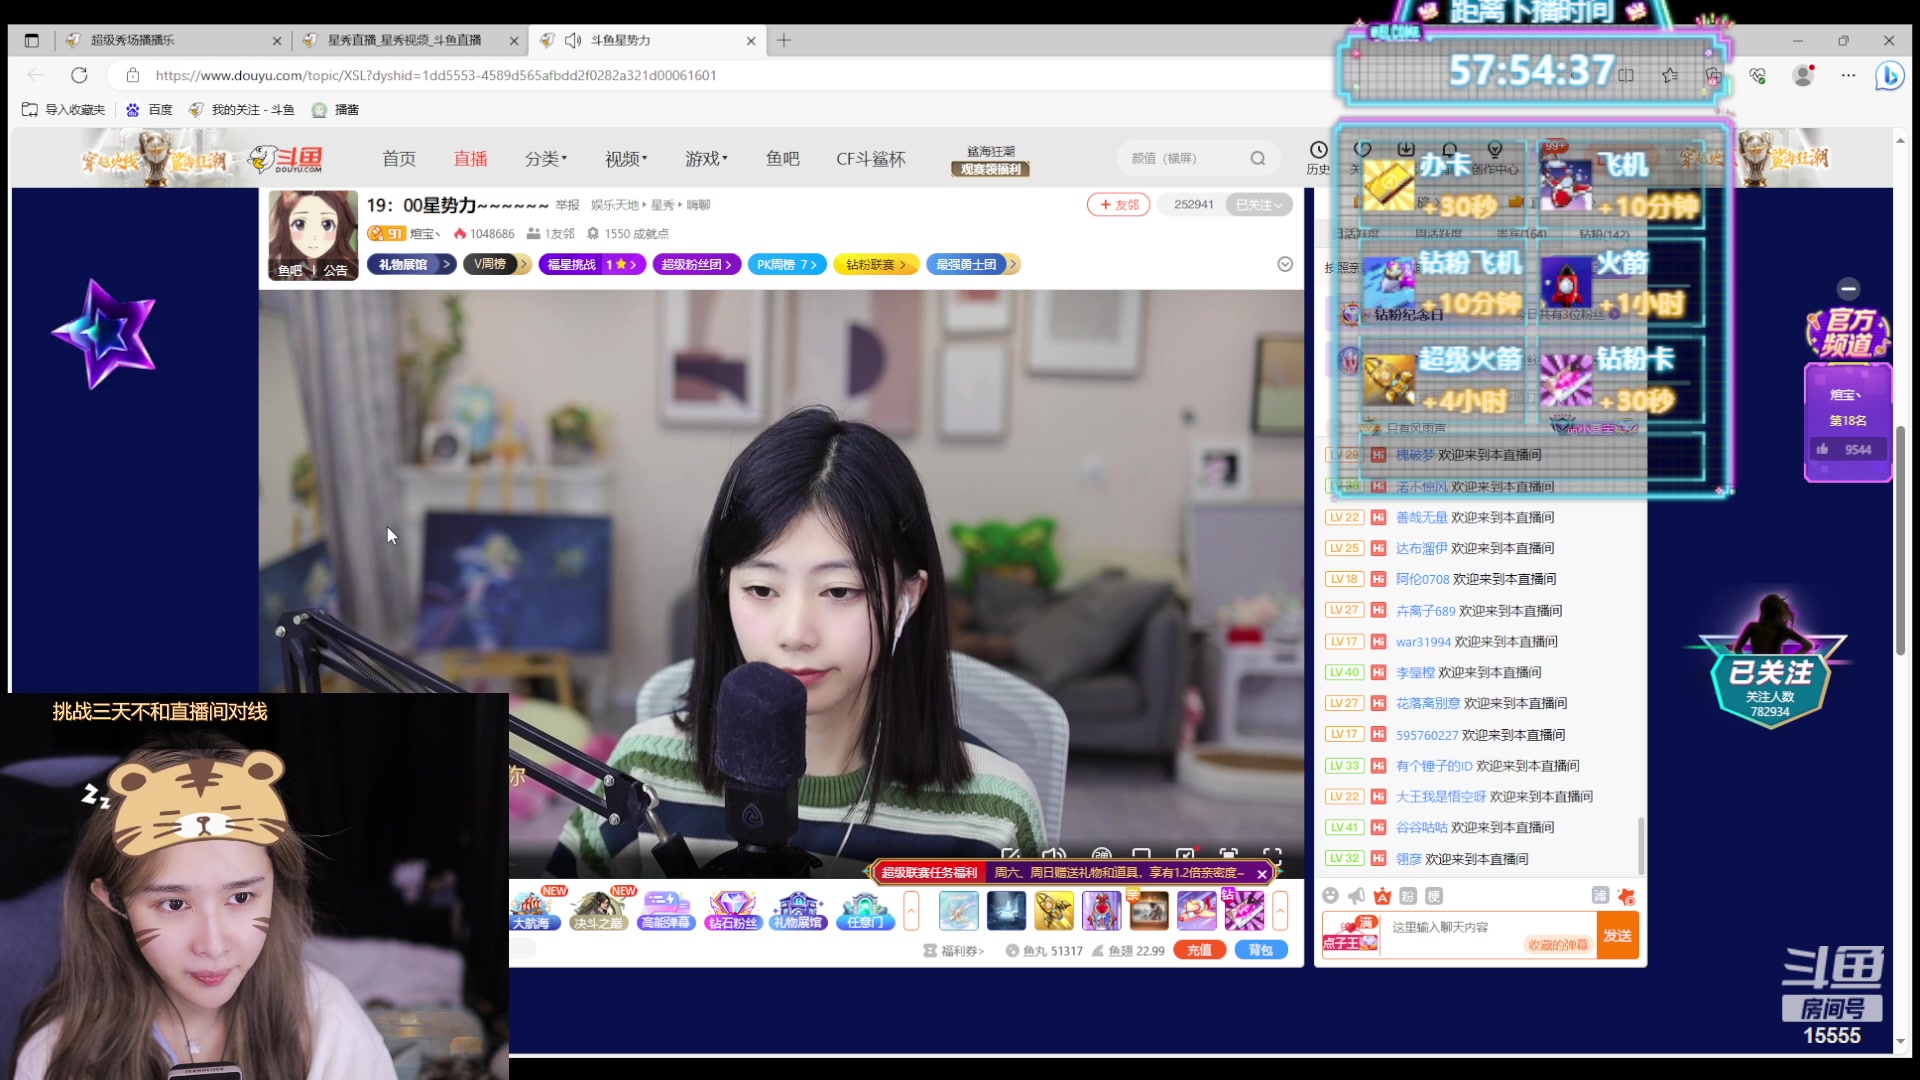Toggle danmaku display on the player

point(1101,855)
